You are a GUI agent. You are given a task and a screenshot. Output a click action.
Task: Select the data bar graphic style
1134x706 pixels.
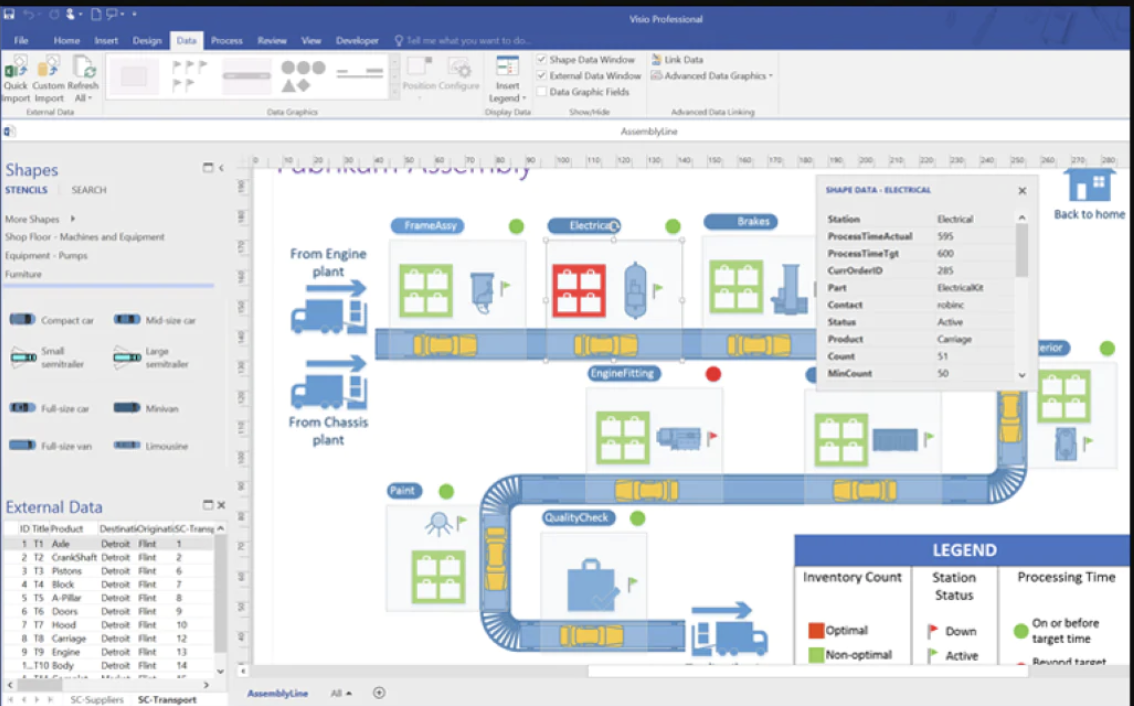point(247,76)
